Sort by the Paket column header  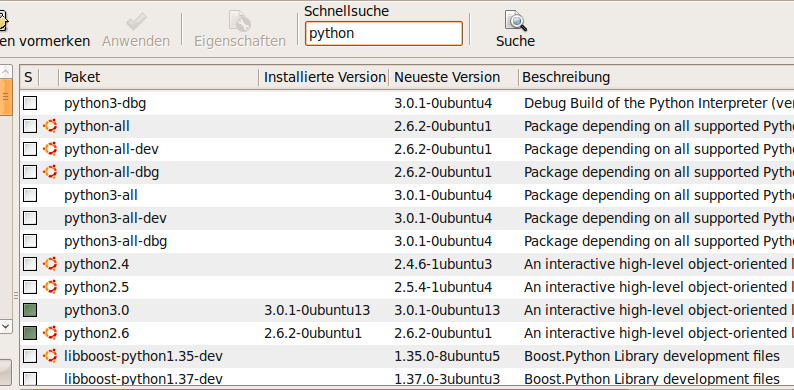tap(159, 77)
